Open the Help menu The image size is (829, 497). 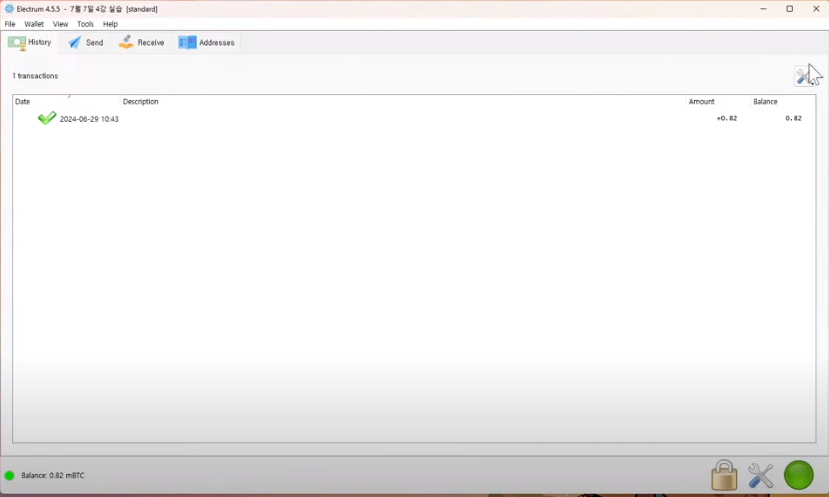click(x=110, y=24)
